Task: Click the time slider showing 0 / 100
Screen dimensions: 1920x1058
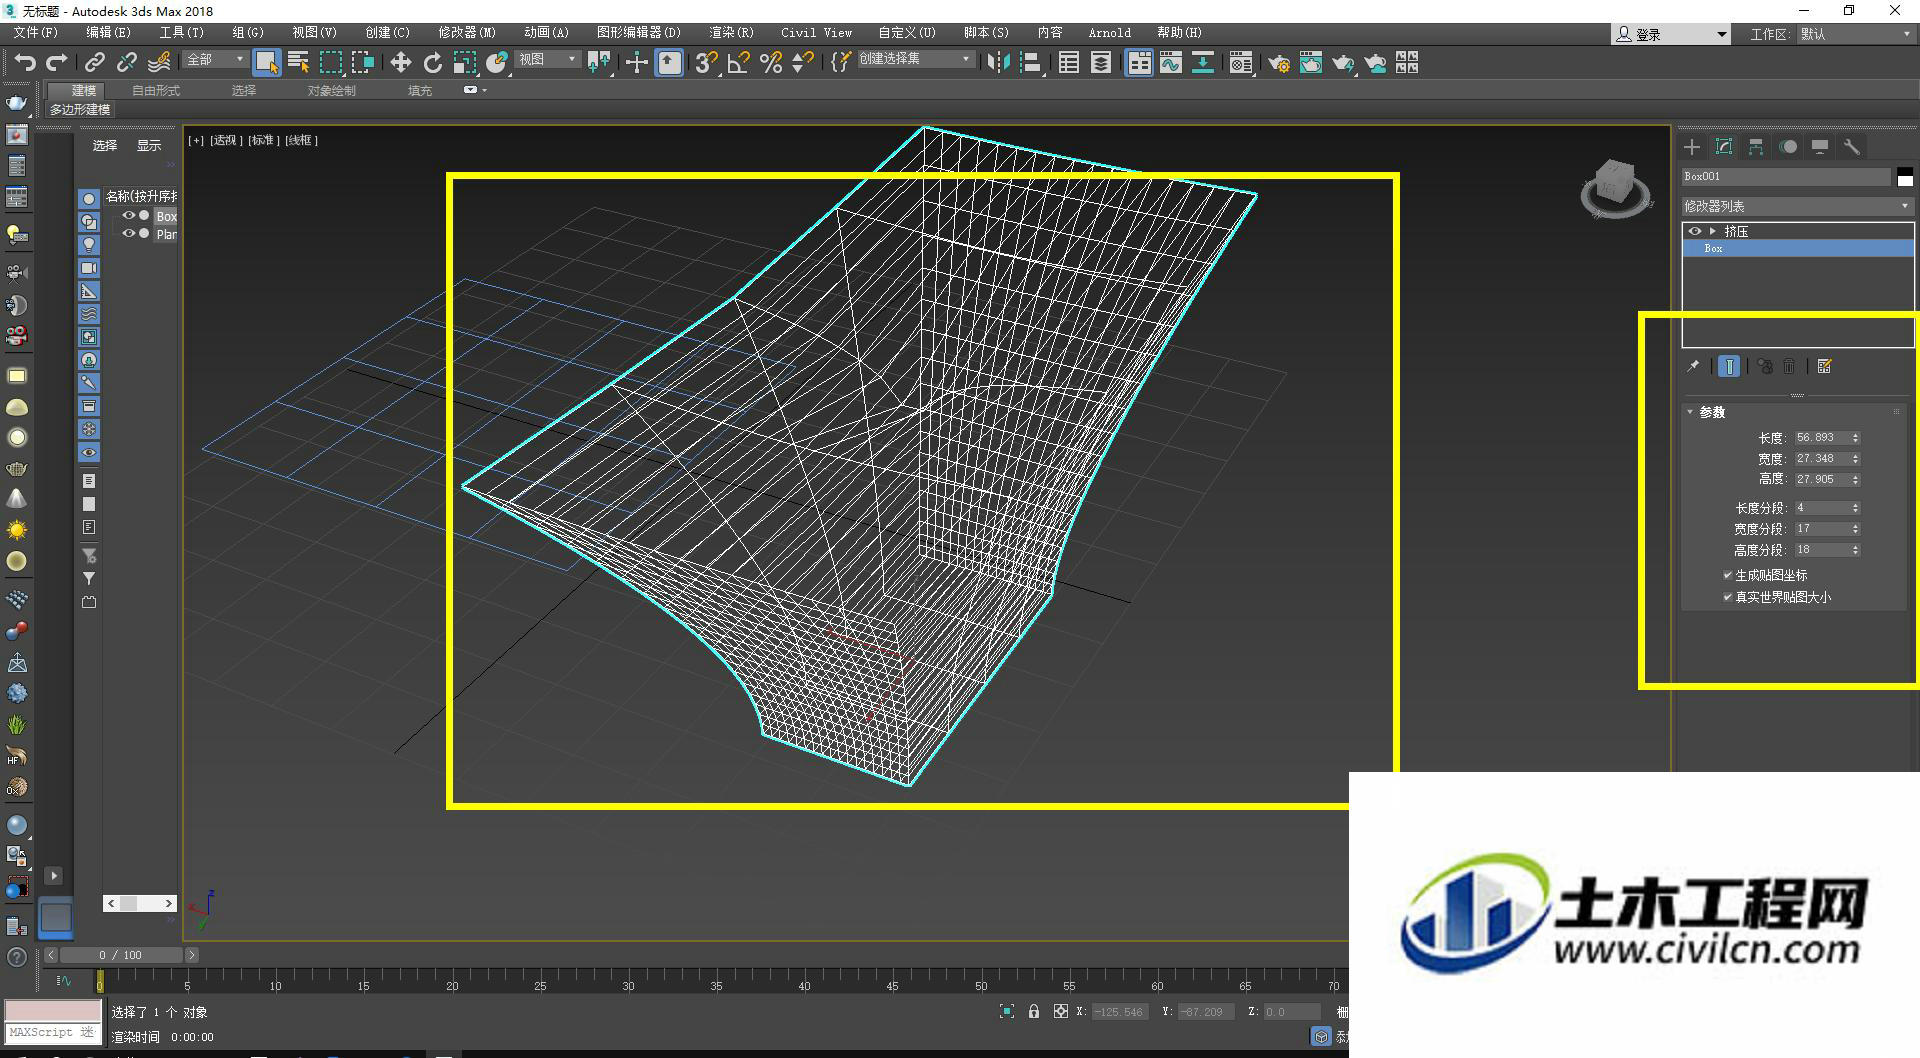Action: [x=120, y=955]
